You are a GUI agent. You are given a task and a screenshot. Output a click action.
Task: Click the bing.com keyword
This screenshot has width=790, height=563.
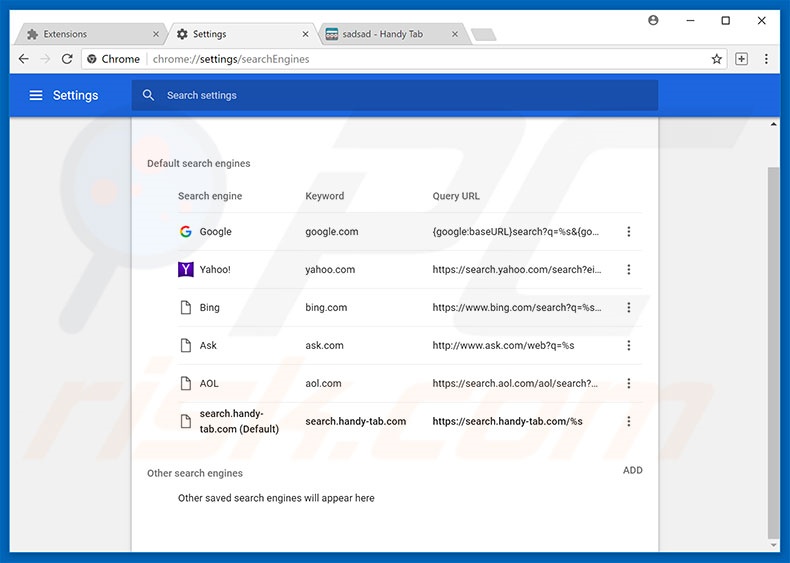pos(326,307)
